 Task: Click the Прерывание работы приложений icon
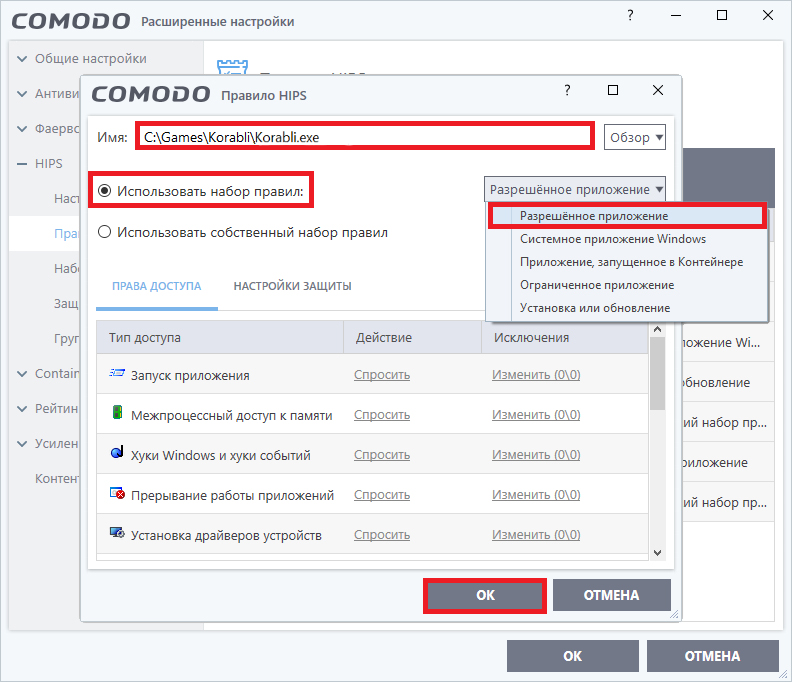(x=117, y=493)
